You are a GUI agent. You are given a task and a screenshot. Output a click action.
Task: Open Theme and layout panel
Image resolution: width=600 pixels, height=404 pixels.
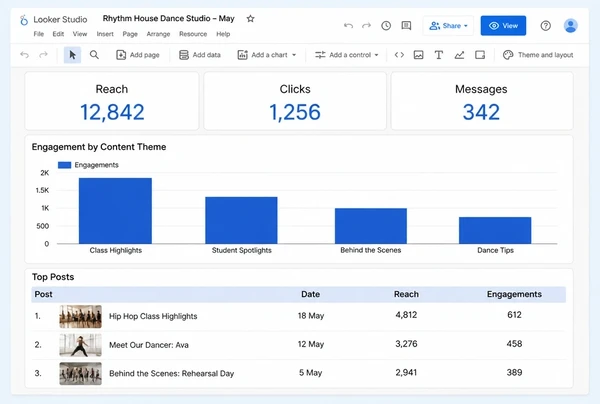point(538,55)
